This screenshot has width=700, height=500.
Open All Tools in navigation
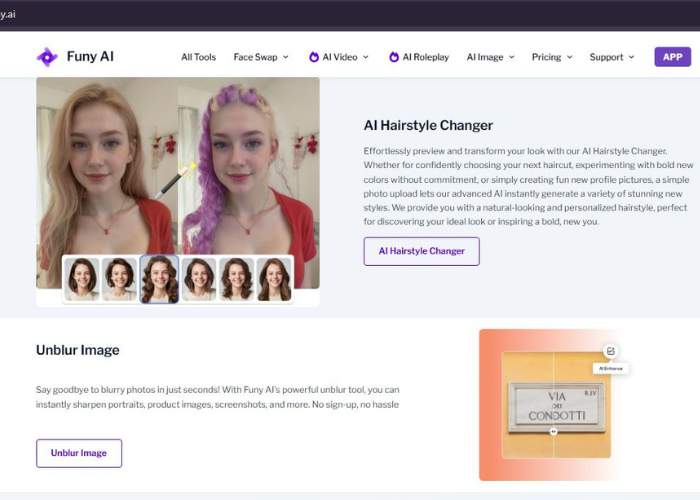coord(198,57)
